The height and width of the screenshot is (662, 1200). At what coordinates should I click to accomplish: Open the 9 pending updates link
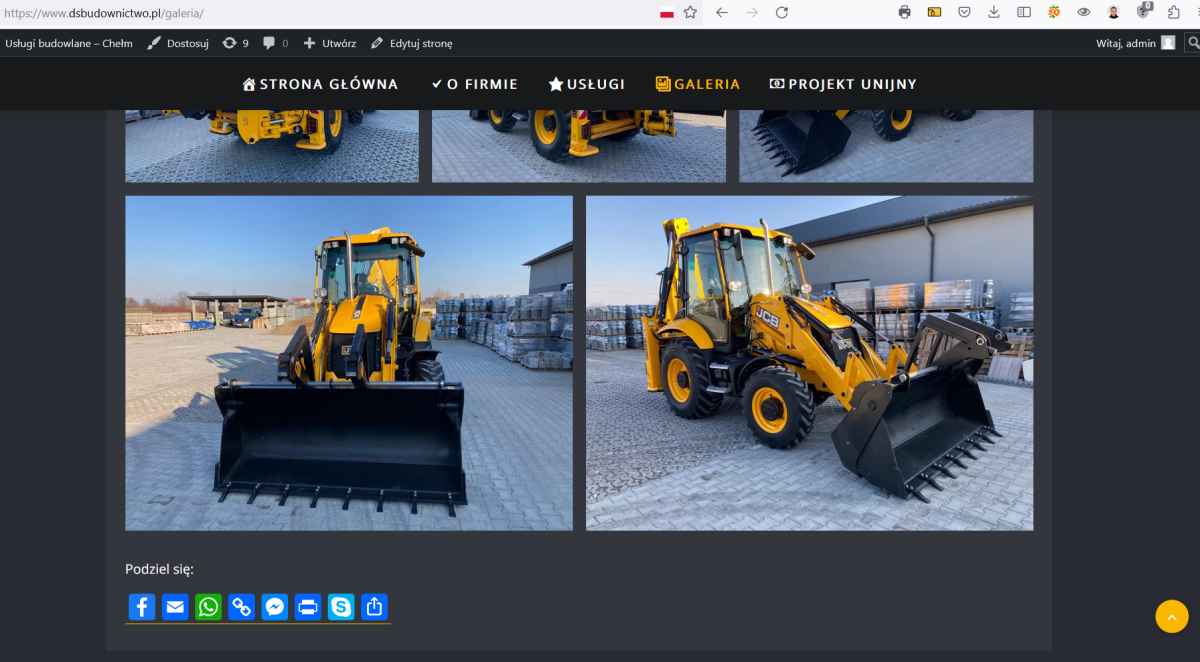point(236,43)
